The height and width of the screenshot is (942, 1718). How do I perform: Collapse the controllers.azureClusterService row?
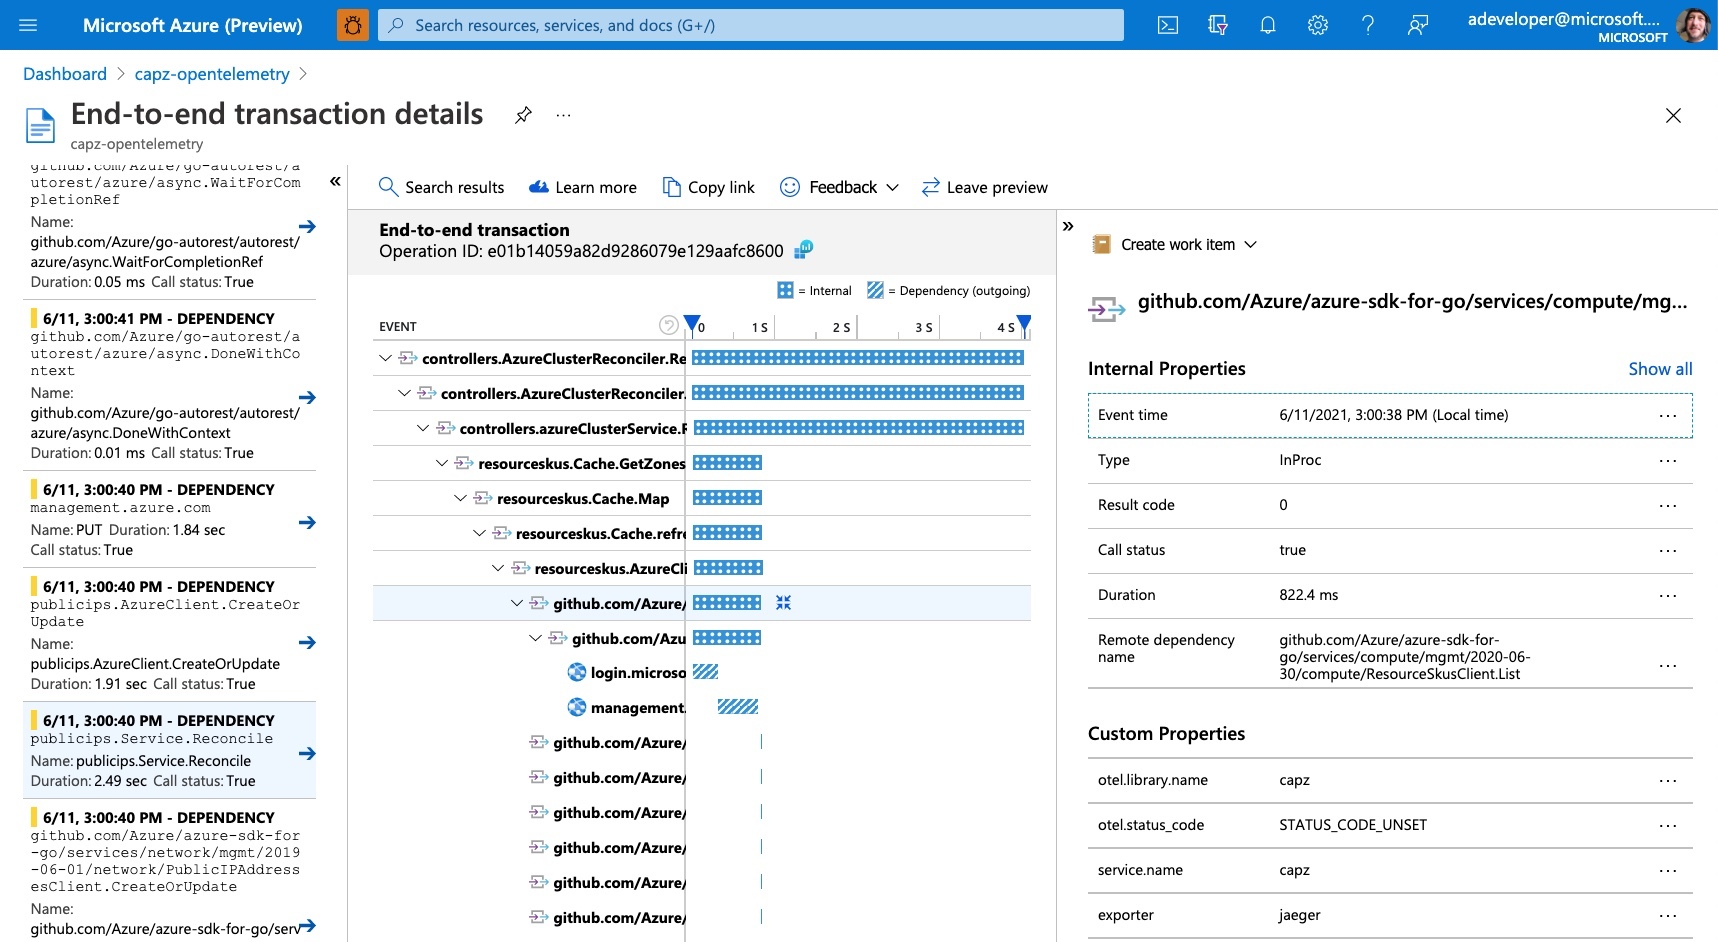pyautogui.click(x=423, y=428)
